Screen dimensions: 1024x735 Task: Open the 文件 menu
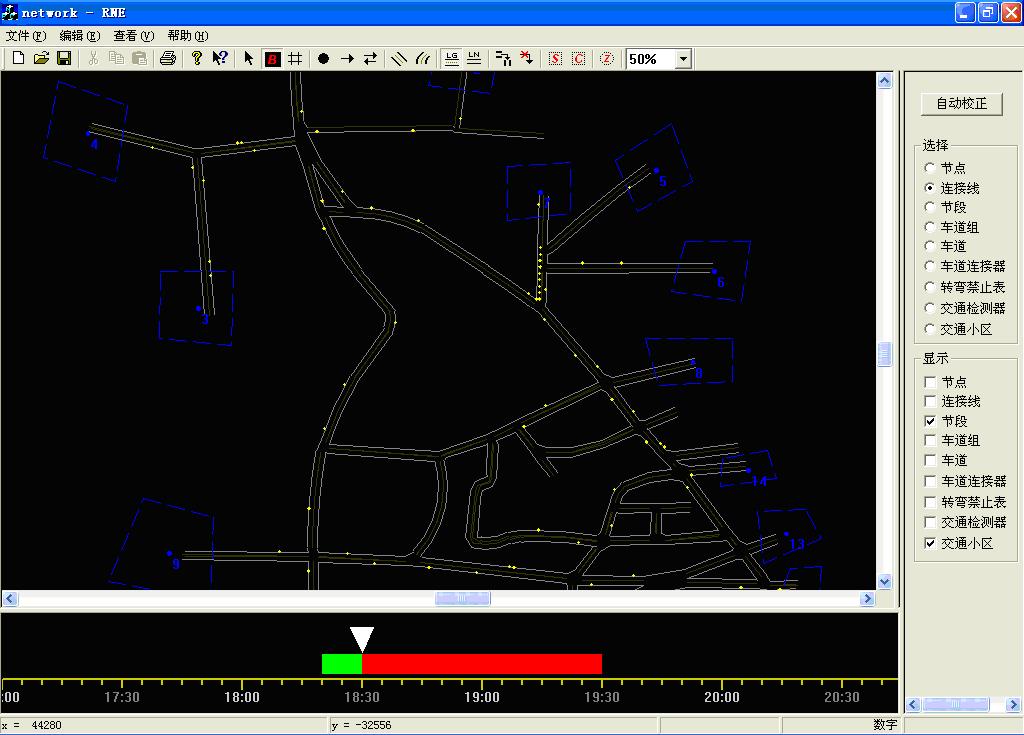click(x=26, y=36)
